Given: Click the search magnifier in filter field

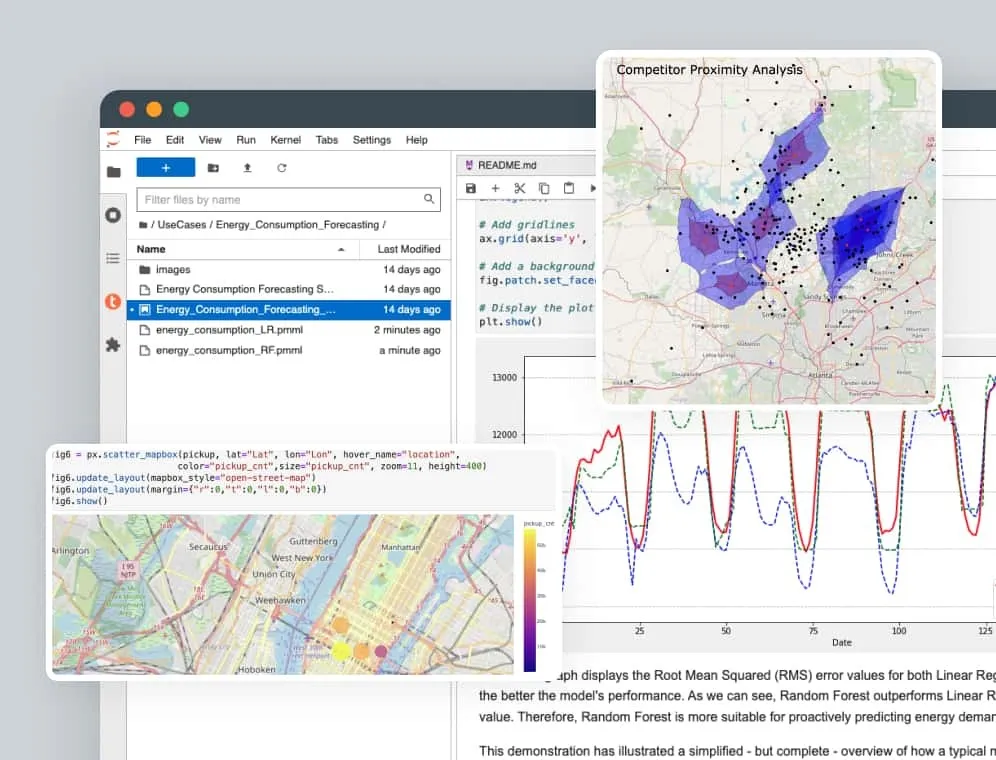Looking at the screenshot, I should (429, 199).
